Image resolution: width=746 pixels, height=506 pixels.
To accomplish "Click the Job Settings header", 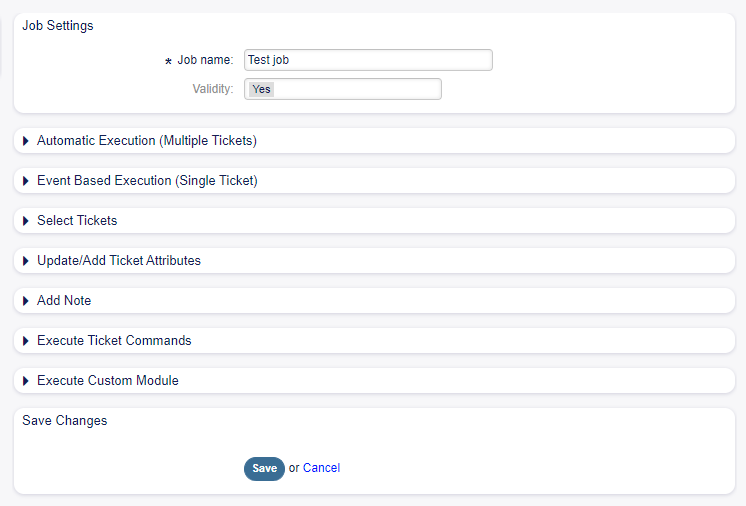I will 58,26.
